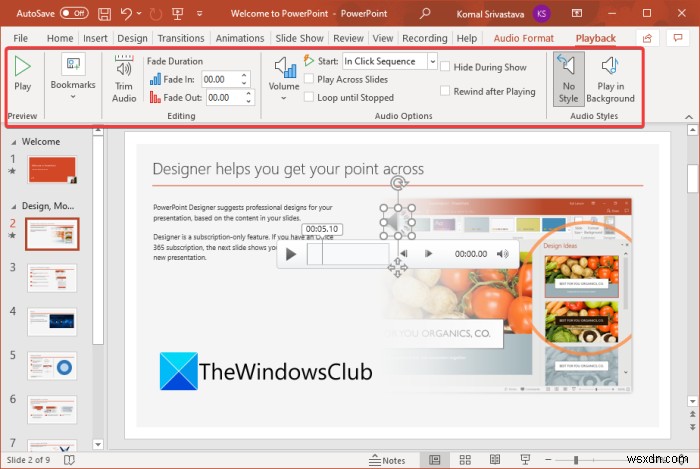Open the Bookmarks tool
700x469 pixels.
73,77
